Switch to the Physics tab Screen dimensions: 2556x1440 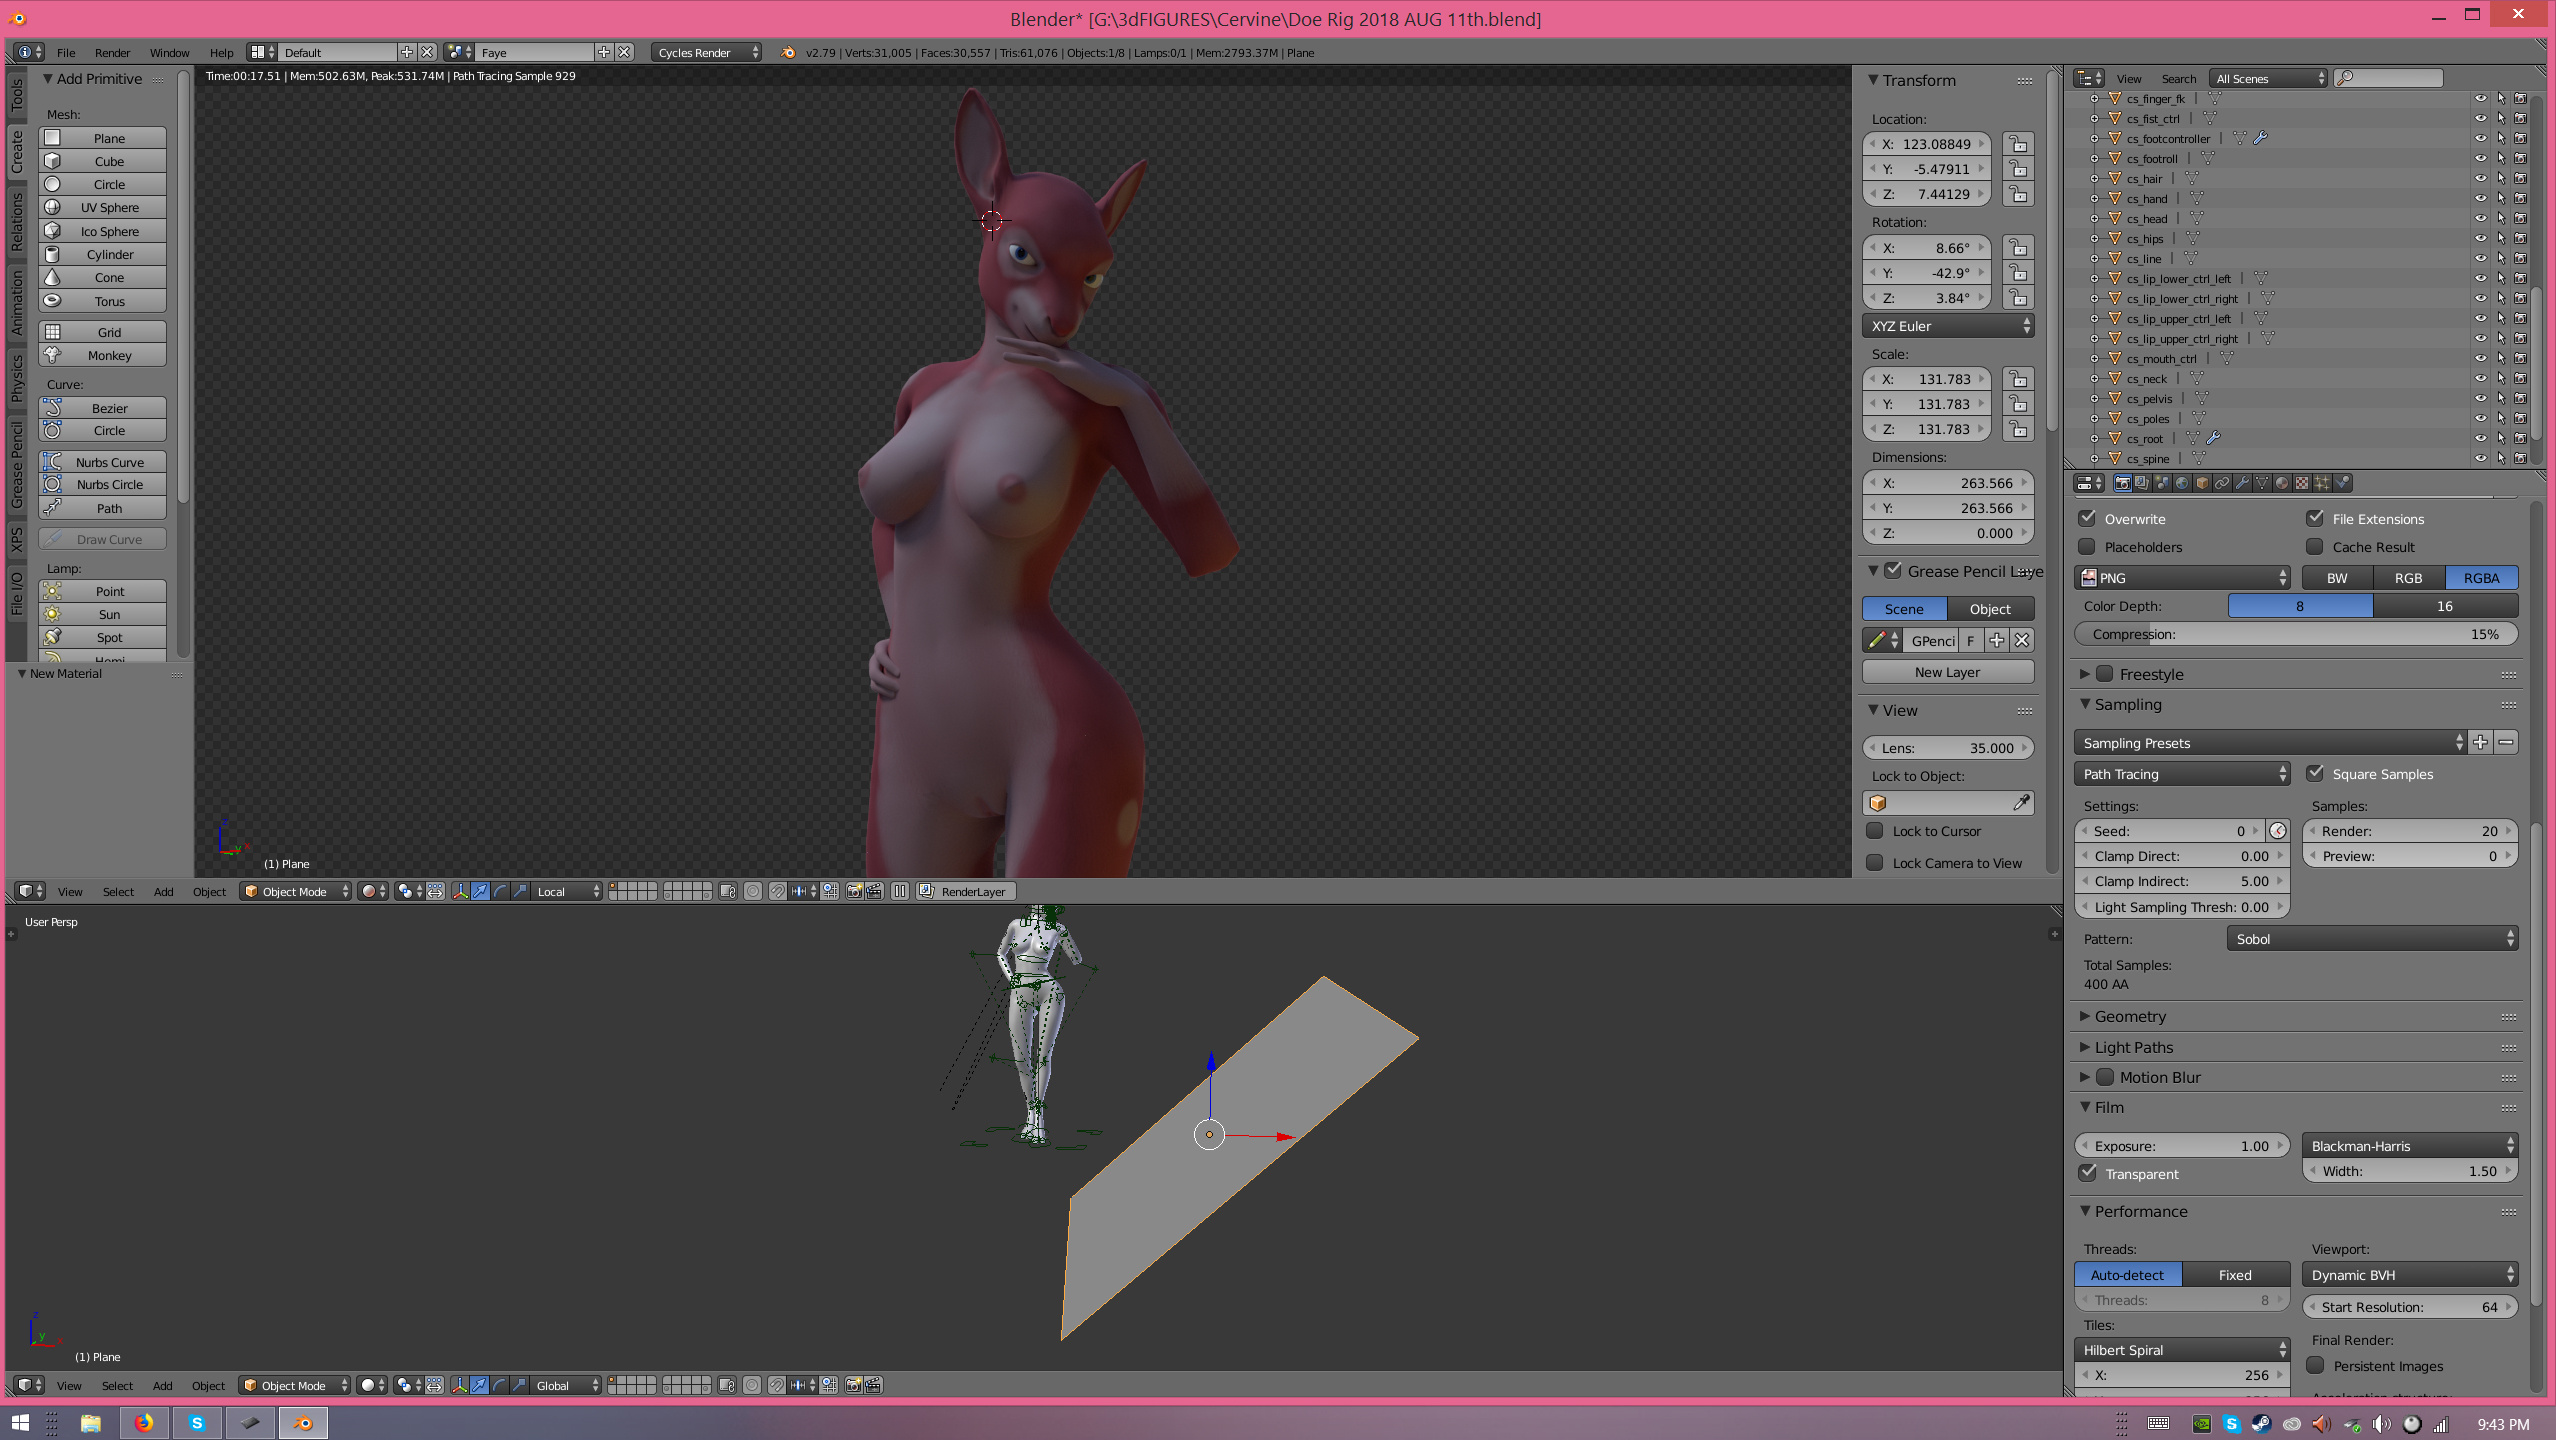[17, 378]
